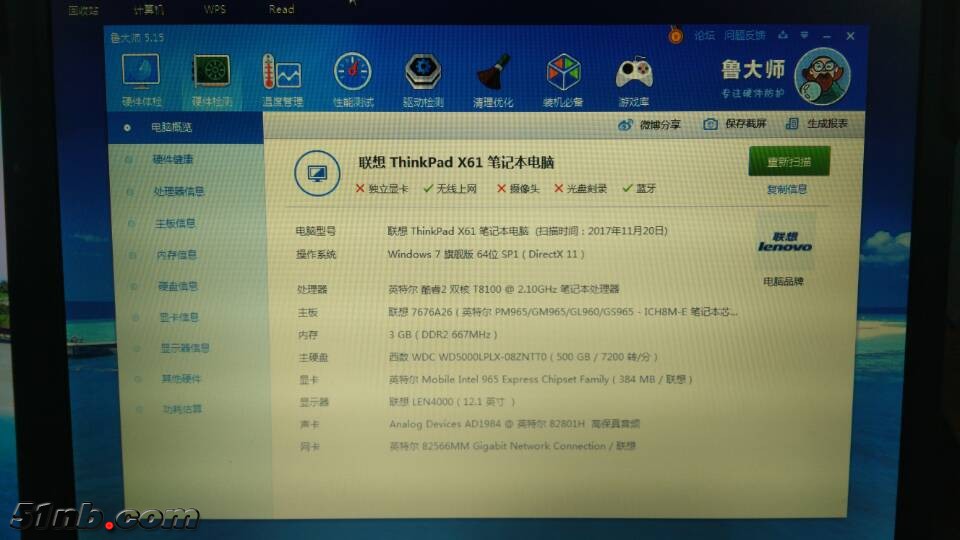Screen dimensions: 960x540
Task: Open 温度管理 temperature management icon
Action: coord(282,80)
